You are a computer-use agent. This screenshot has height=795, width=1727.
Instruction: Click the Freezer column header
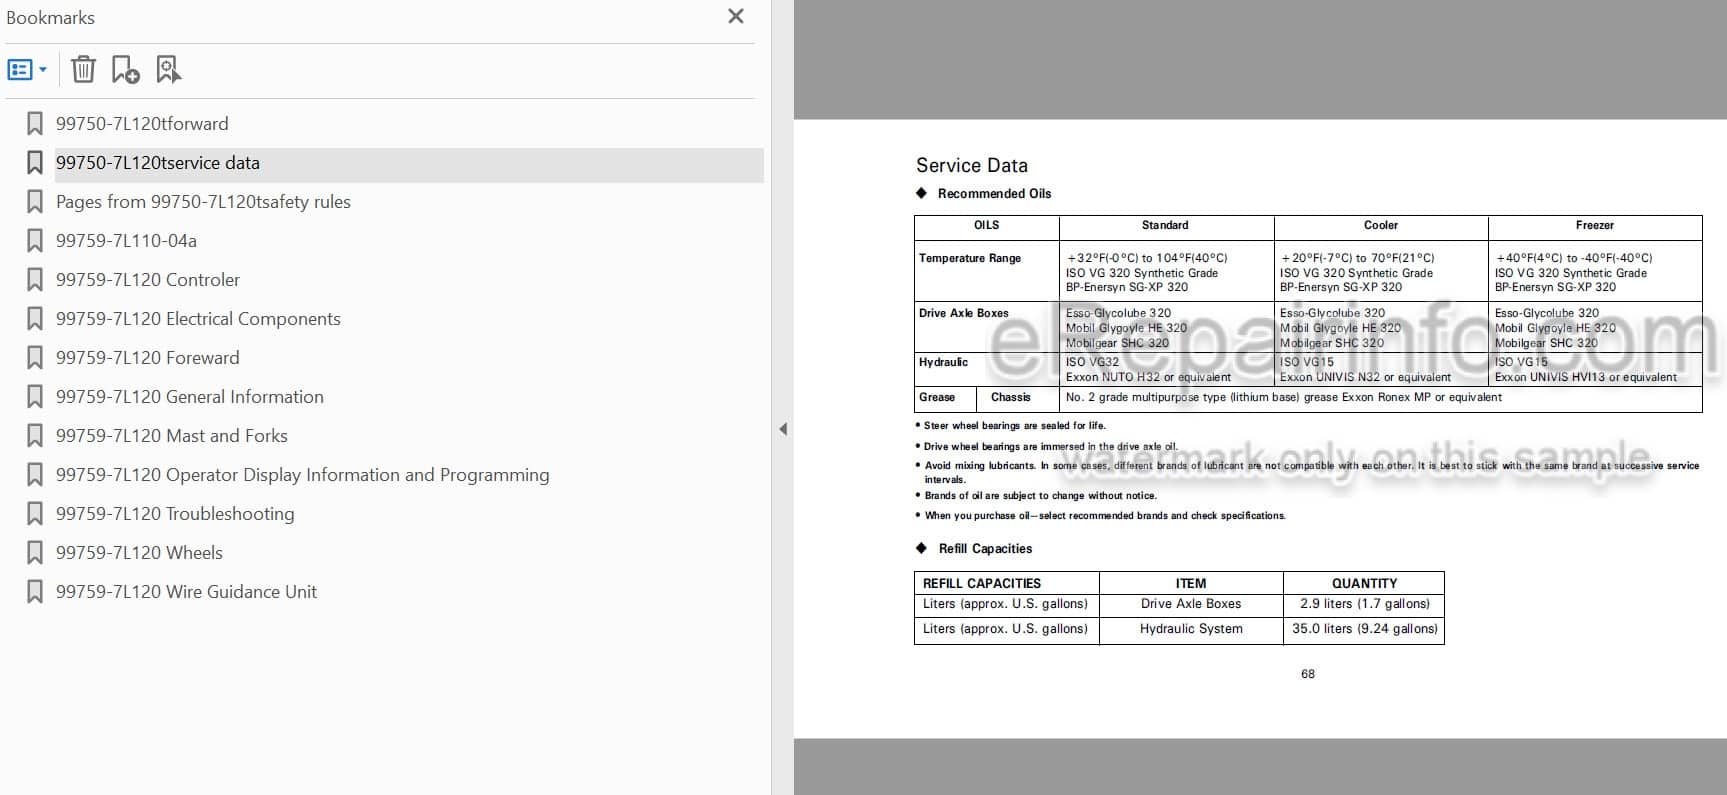pos(1595,226)
